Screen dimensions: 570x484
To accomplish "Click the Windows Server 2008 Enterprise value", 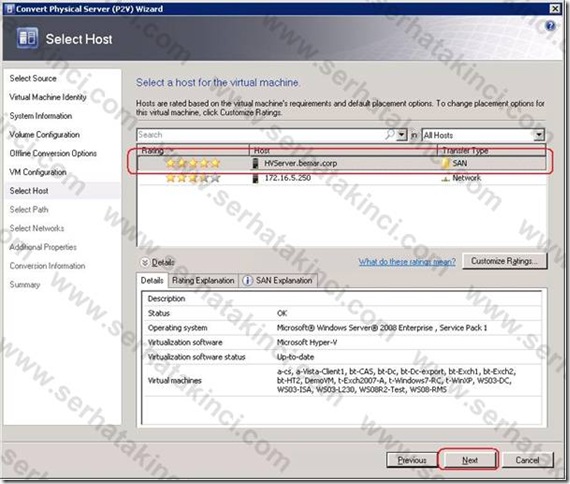I will [x=382, y=328].
